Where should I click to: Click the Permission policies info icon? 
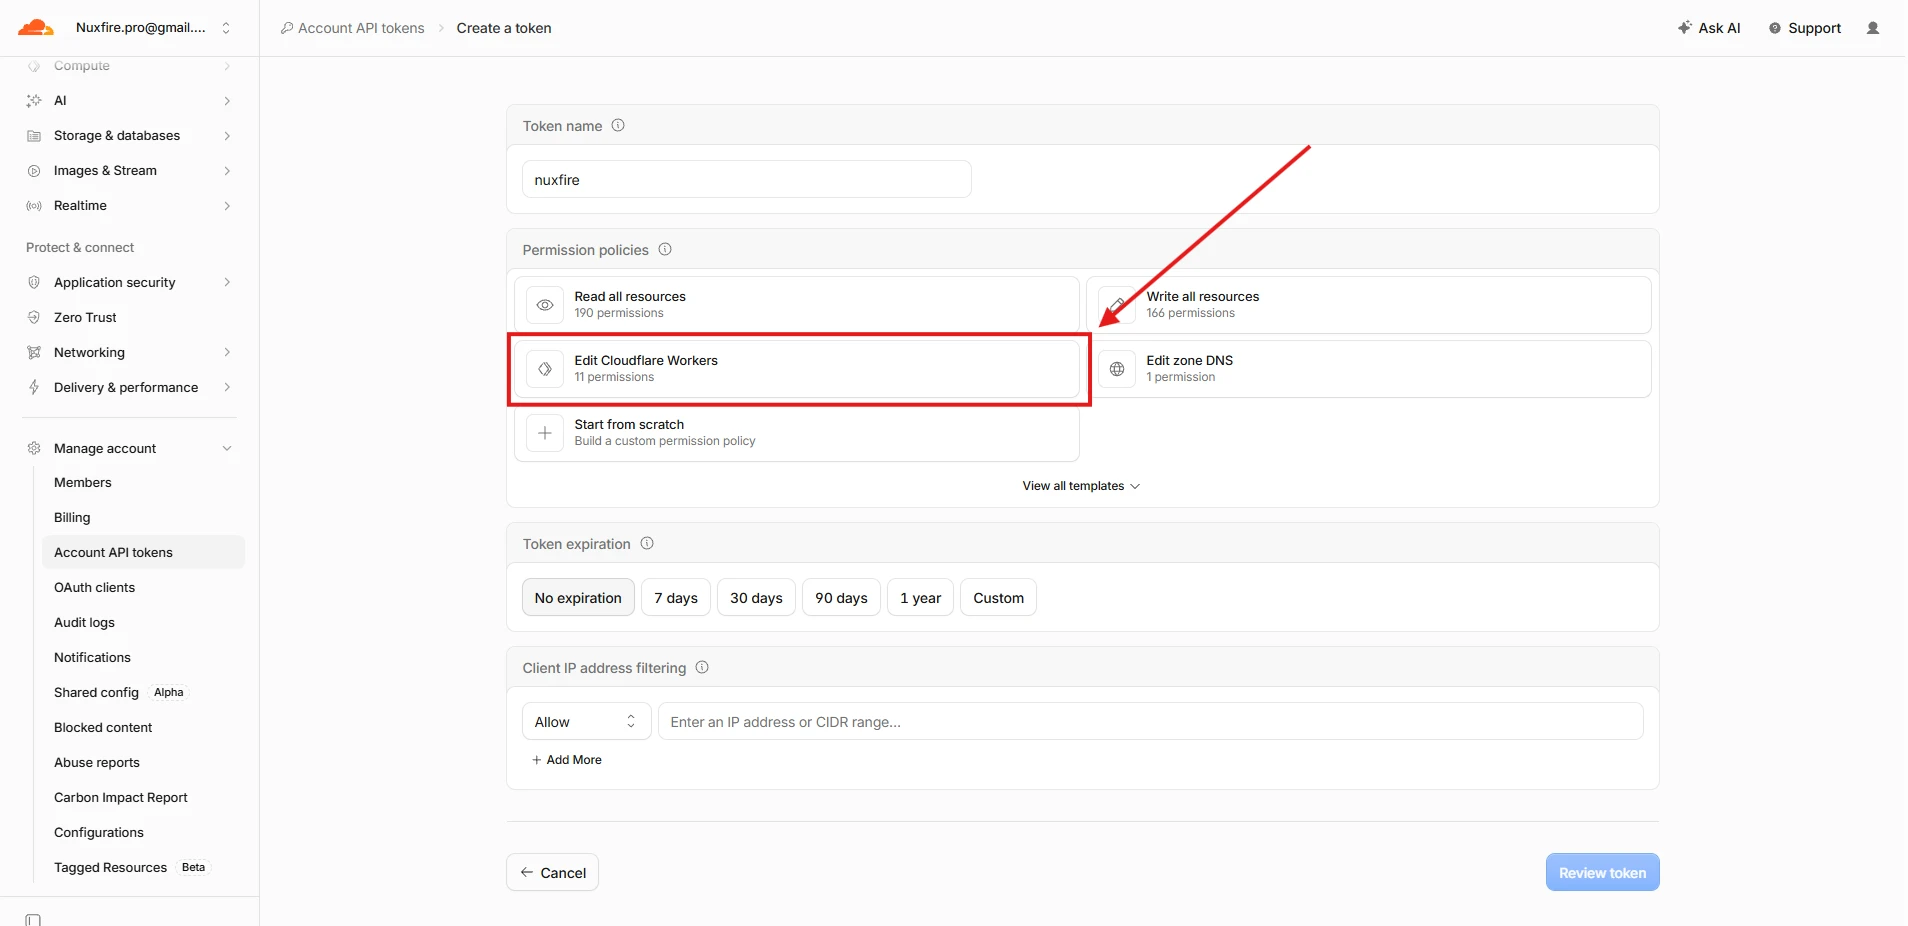click(x=665, y=250)
